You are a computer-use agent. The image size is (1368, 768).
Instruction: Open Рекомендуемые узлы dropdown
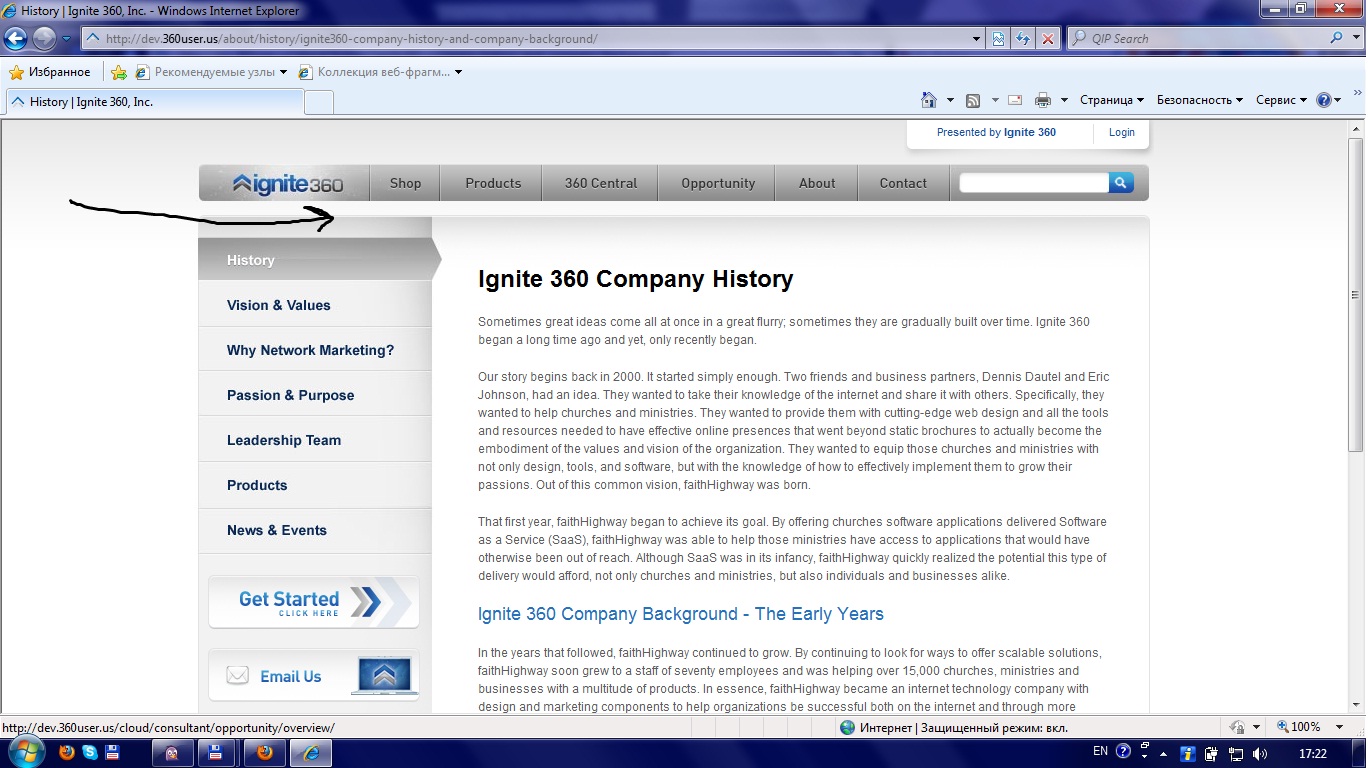coord(211,72)
